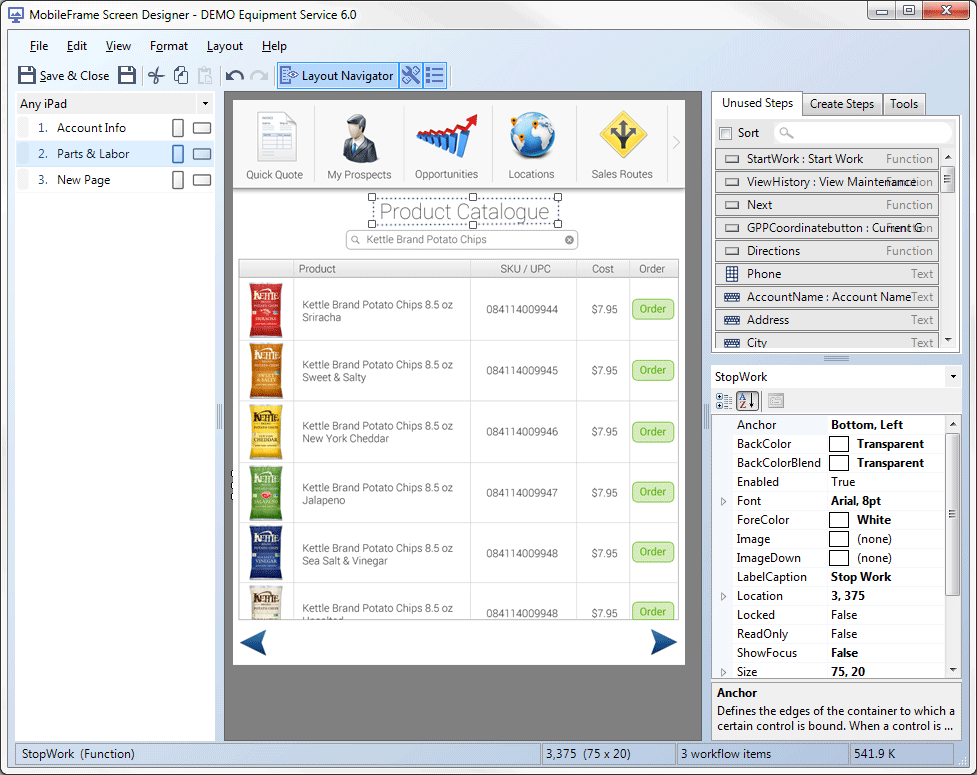Expand the Font property row
Image resolution: width=977 pixels, height=775 pixels.
pyautogui.click(x=725, y=500)
